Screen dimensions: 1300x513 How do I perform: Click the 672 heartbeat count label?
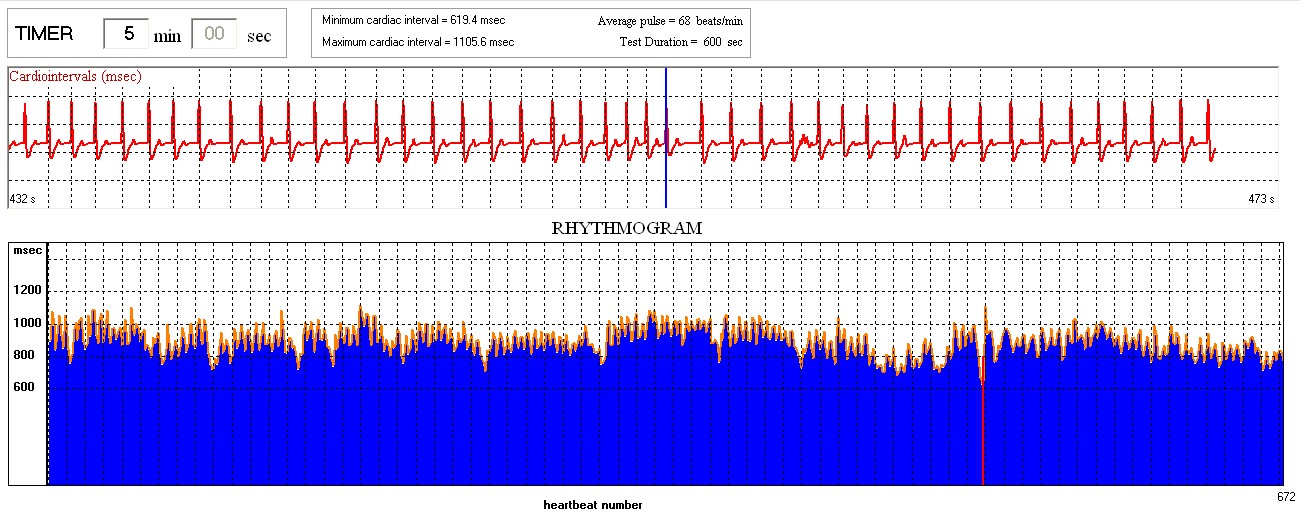[1287, 496]
